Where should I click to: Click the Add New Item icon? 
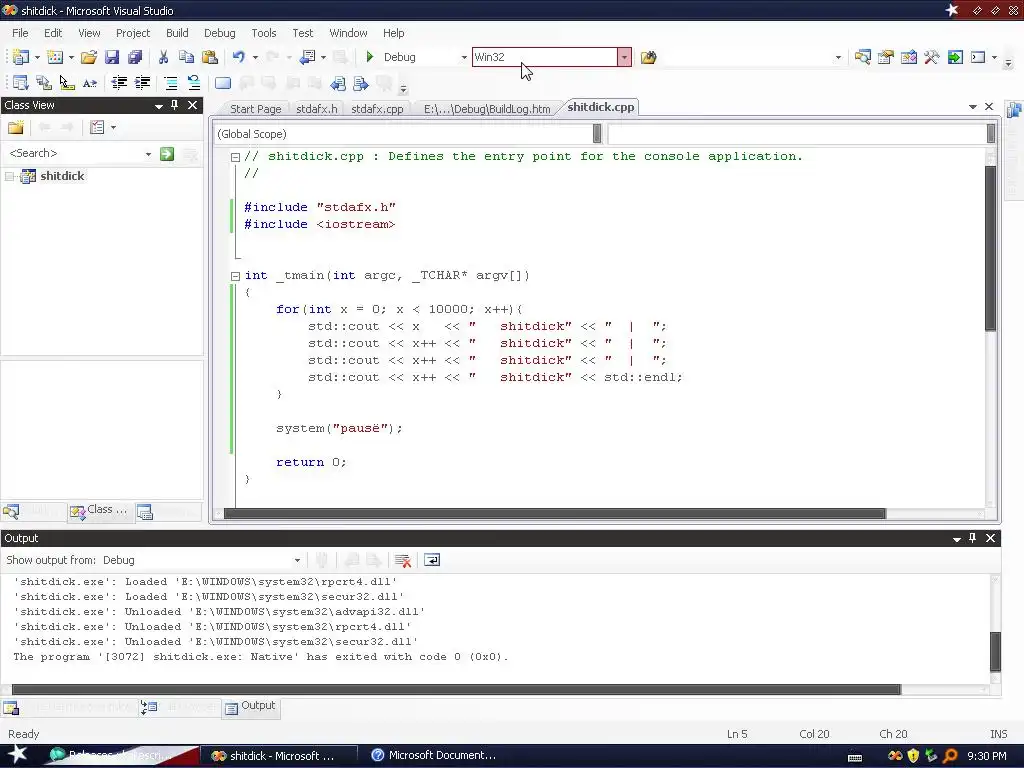click(55, 57)
